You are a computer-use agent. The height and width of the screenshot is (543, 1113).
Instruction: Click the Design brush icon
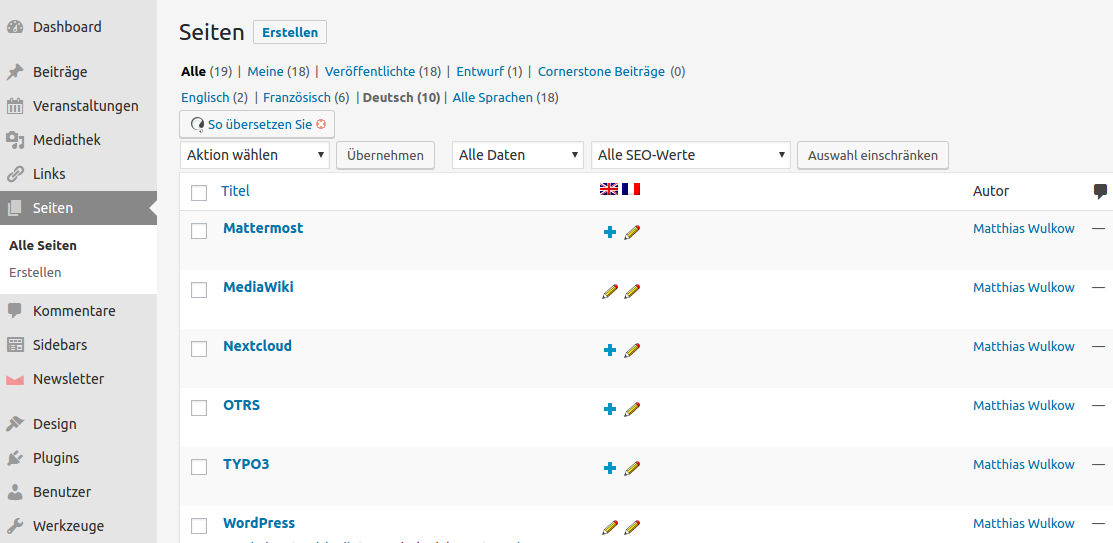(x=15, y=424)
